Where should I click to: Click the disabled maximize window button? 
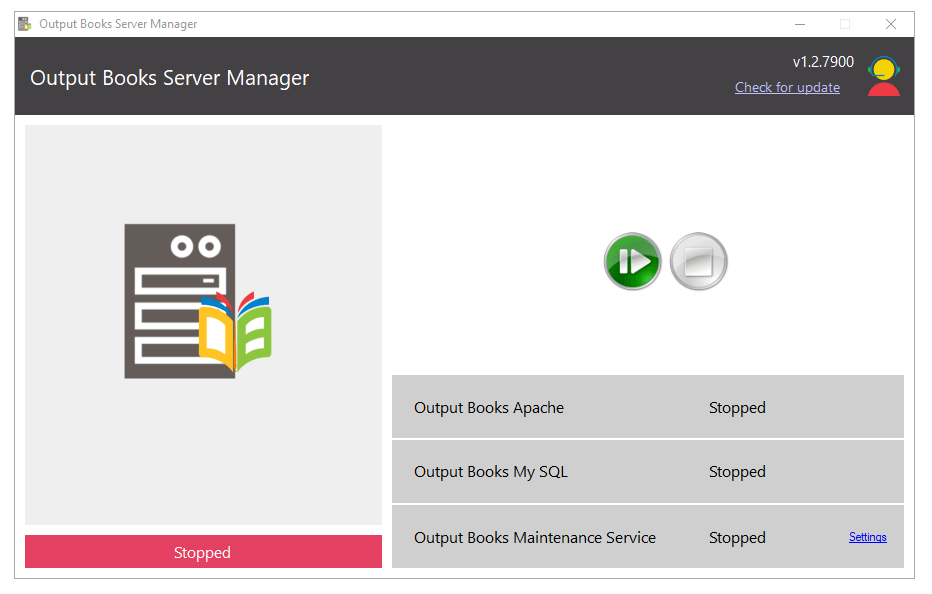(845, 24)
